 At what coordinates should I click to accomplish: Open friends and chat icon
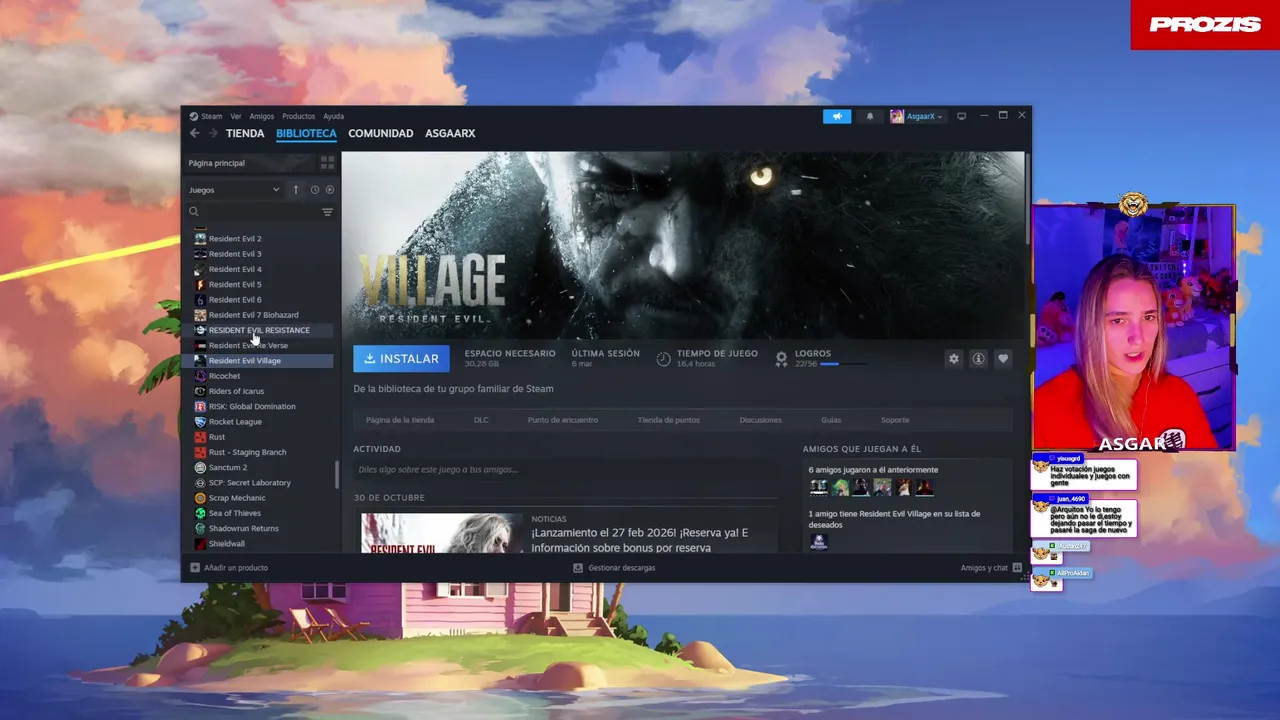click(1017, 568)
